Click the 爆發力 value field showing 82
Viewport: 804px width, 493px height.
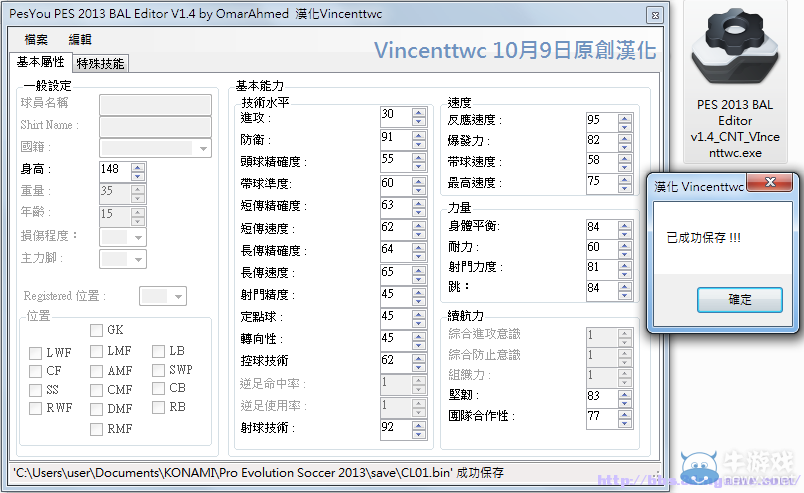pos(602,143)
